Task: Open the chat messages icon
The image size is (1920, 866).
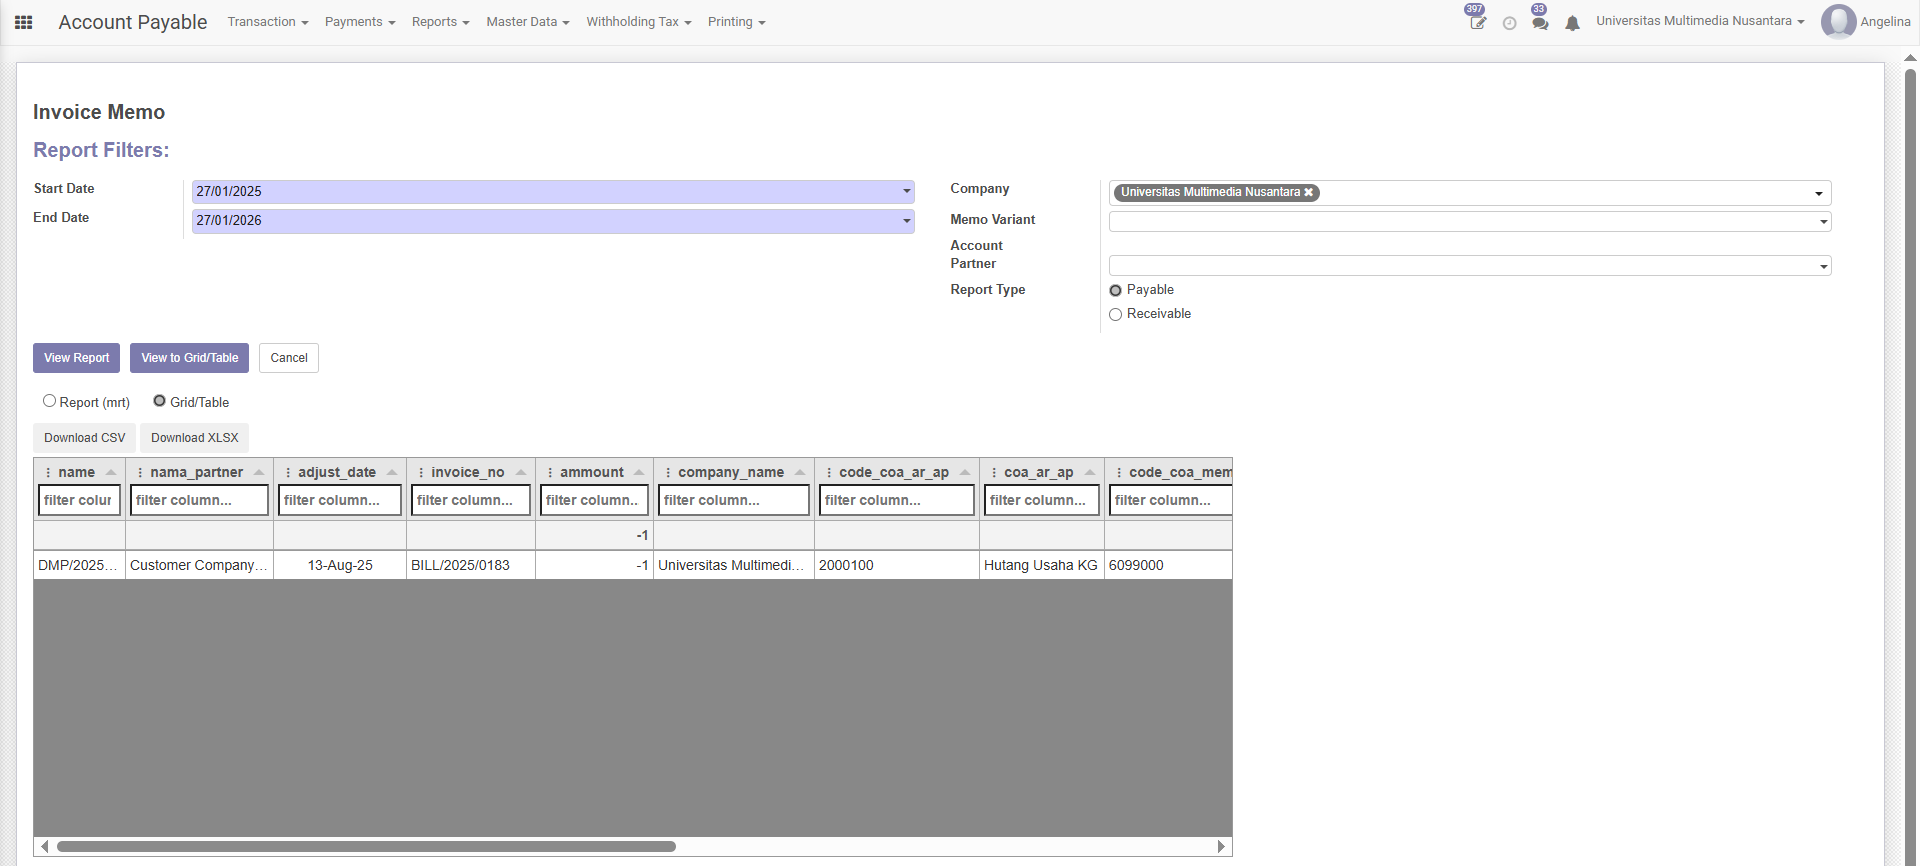Action: tap(1540, 23)
